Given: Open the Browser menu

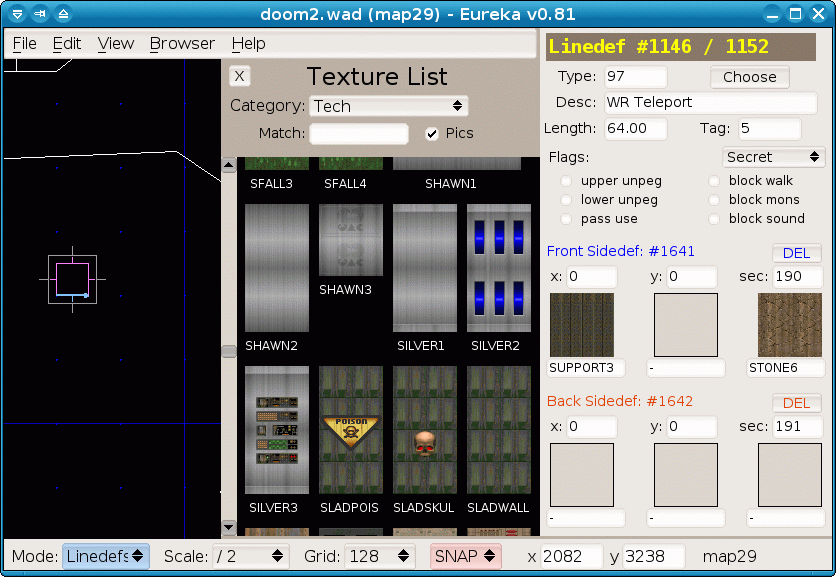Looking at the screenshot, I should tap(182, 44).
